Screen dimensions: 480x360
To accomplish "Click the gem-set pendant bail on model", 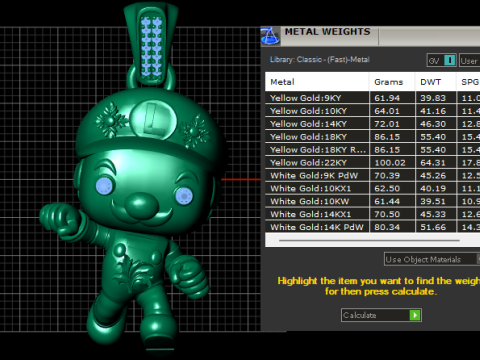I will (x=151, y=45).
